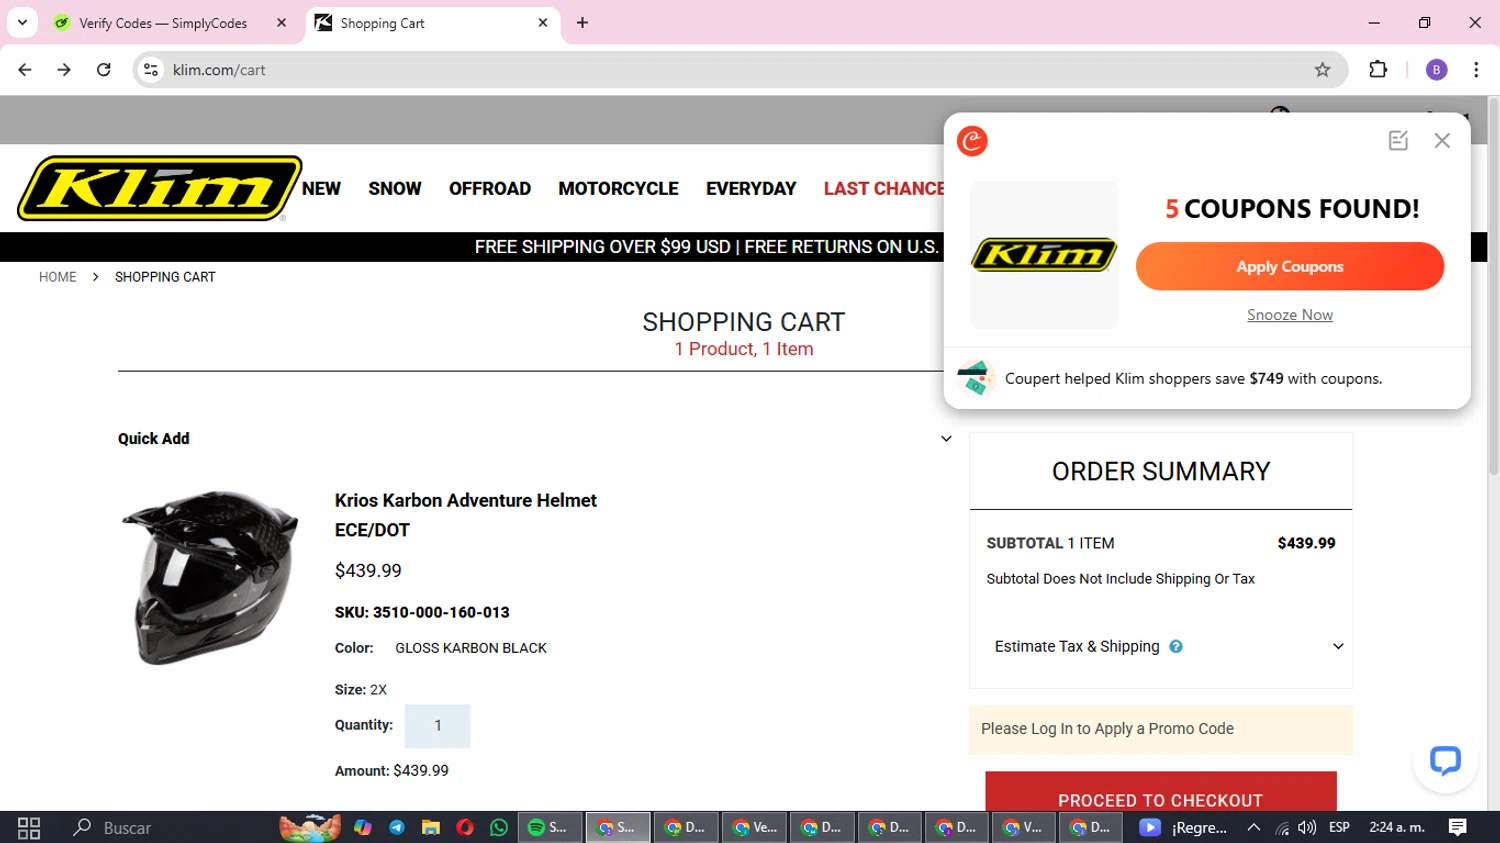The width and height of the screenshot is (1500, 843).
Task: Open WhatsApp from the taskbar
Action: (499, 828)
